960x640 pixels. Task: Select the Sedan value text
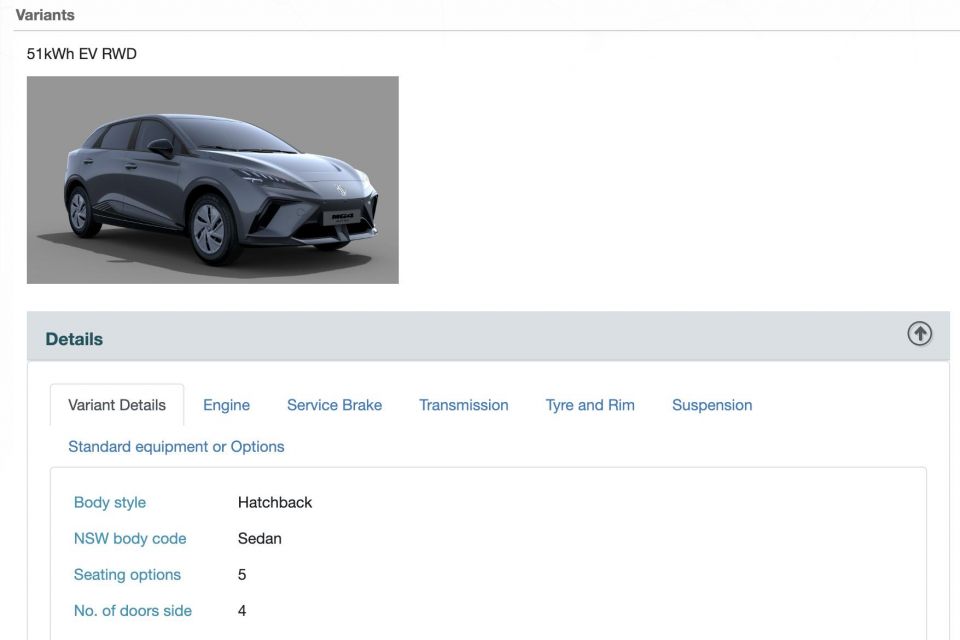[x=260, y=538]
